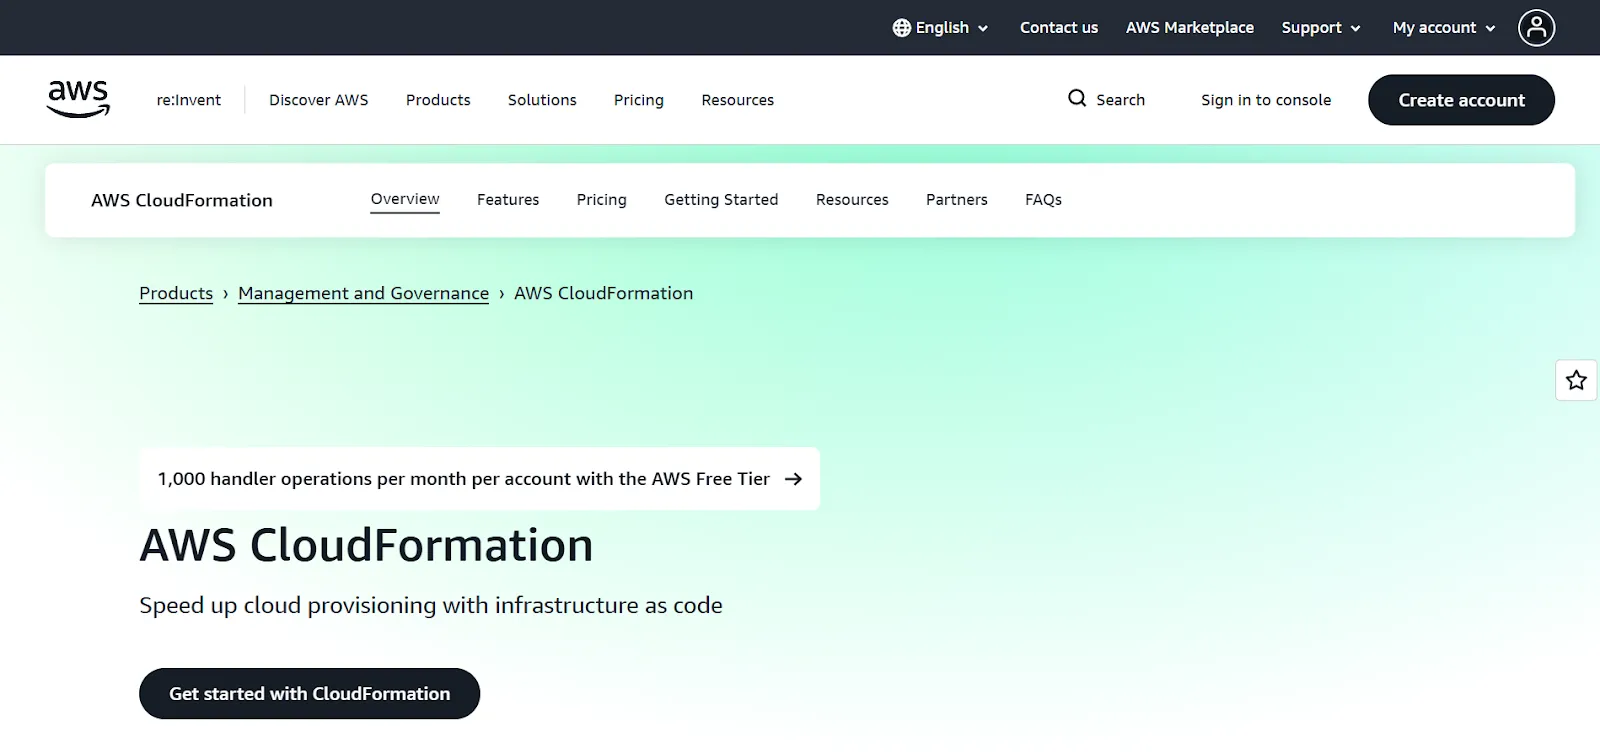1600x754 pixels.
Task: Open the Getting Started tab
Action: 721,200
